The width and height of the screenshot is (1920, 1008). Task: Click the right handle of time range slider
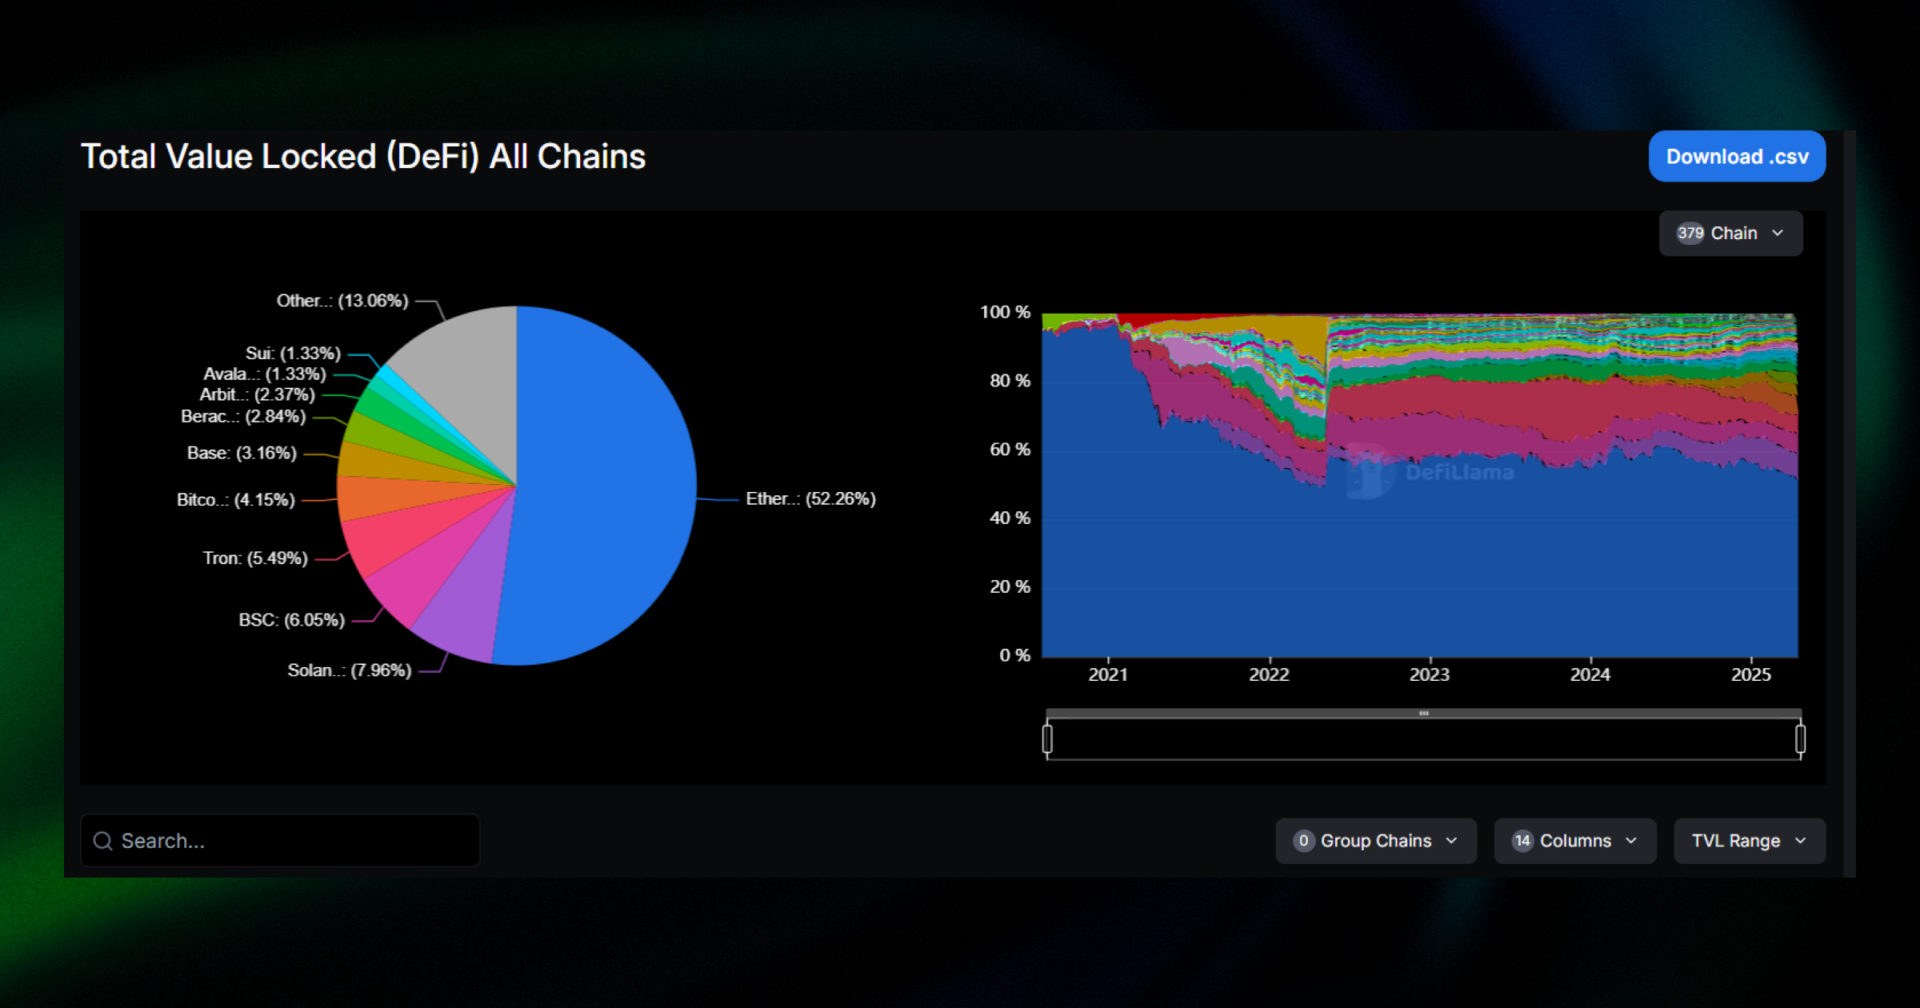(x=1800, y=739)
